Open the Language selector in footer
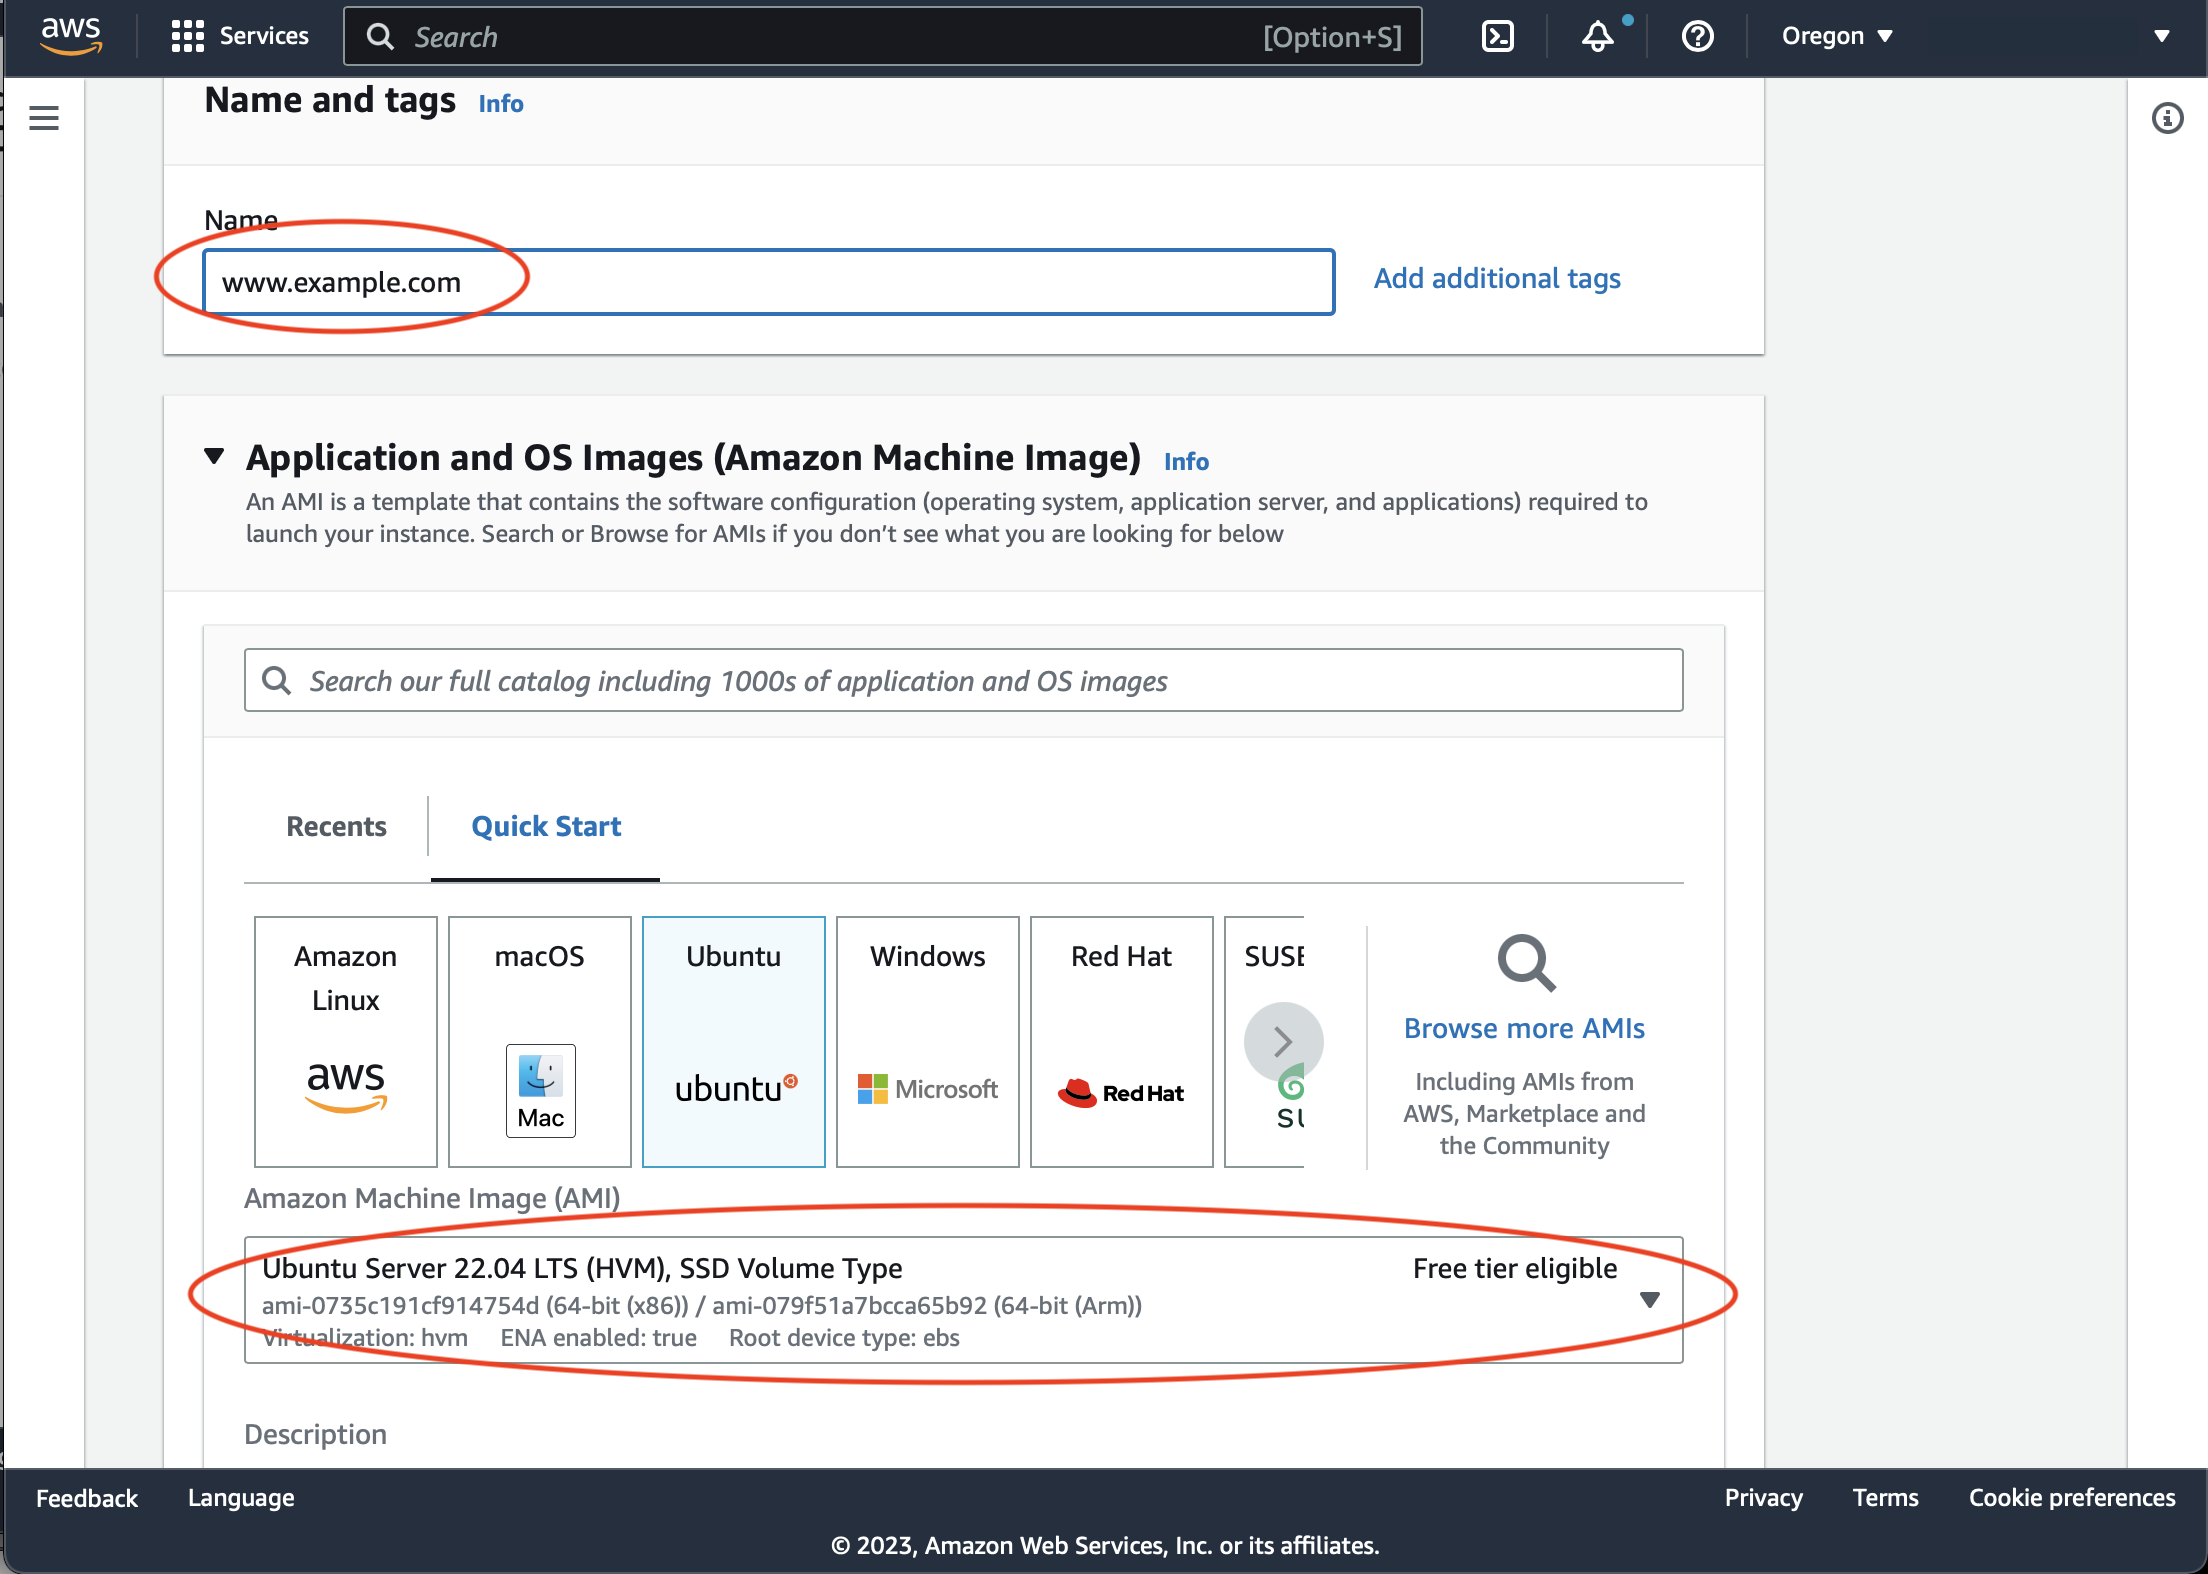The image size is (2208, 1574). tap(241, 1498)
